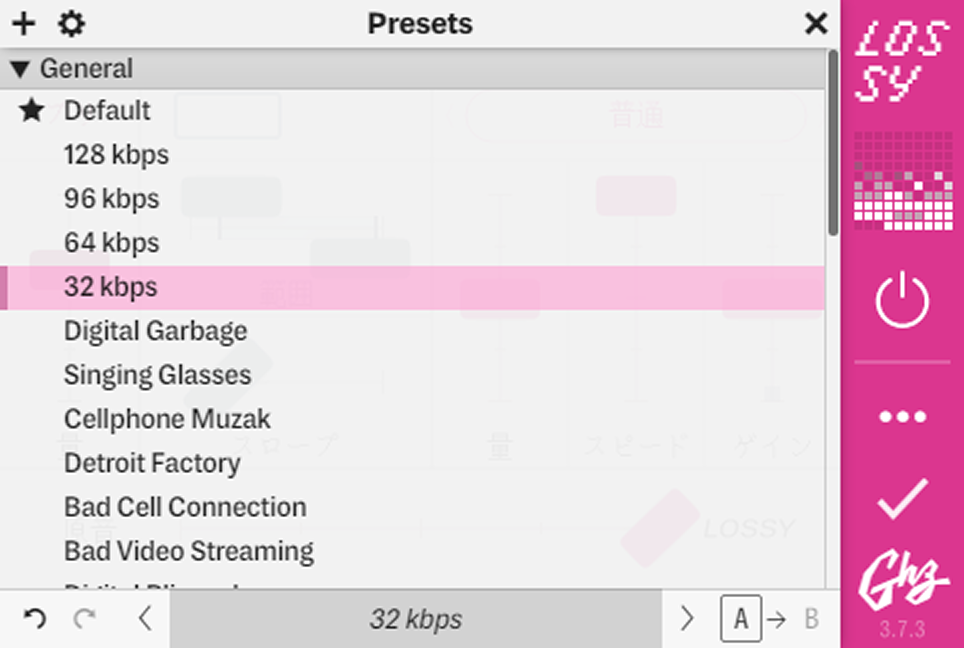This screenshot has width=964, height=648.
Task: Go to previous preset with left chevron
Action: [145, 618]
